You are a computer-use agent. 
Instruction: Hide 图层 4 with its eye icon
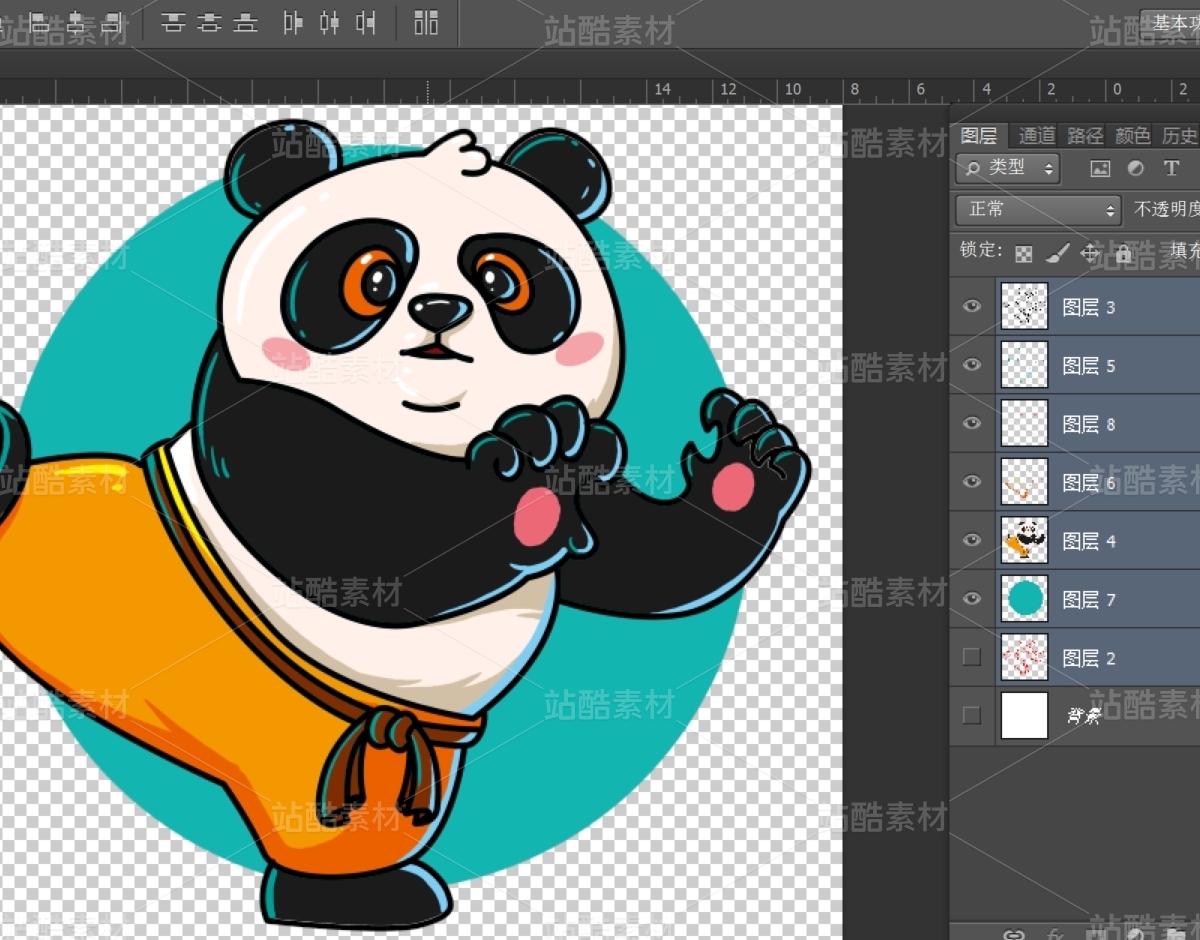972,540
